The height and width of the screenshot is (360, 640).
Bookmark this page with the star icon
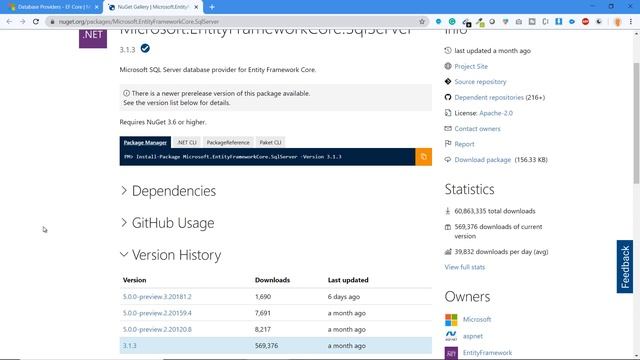point(422,22)
